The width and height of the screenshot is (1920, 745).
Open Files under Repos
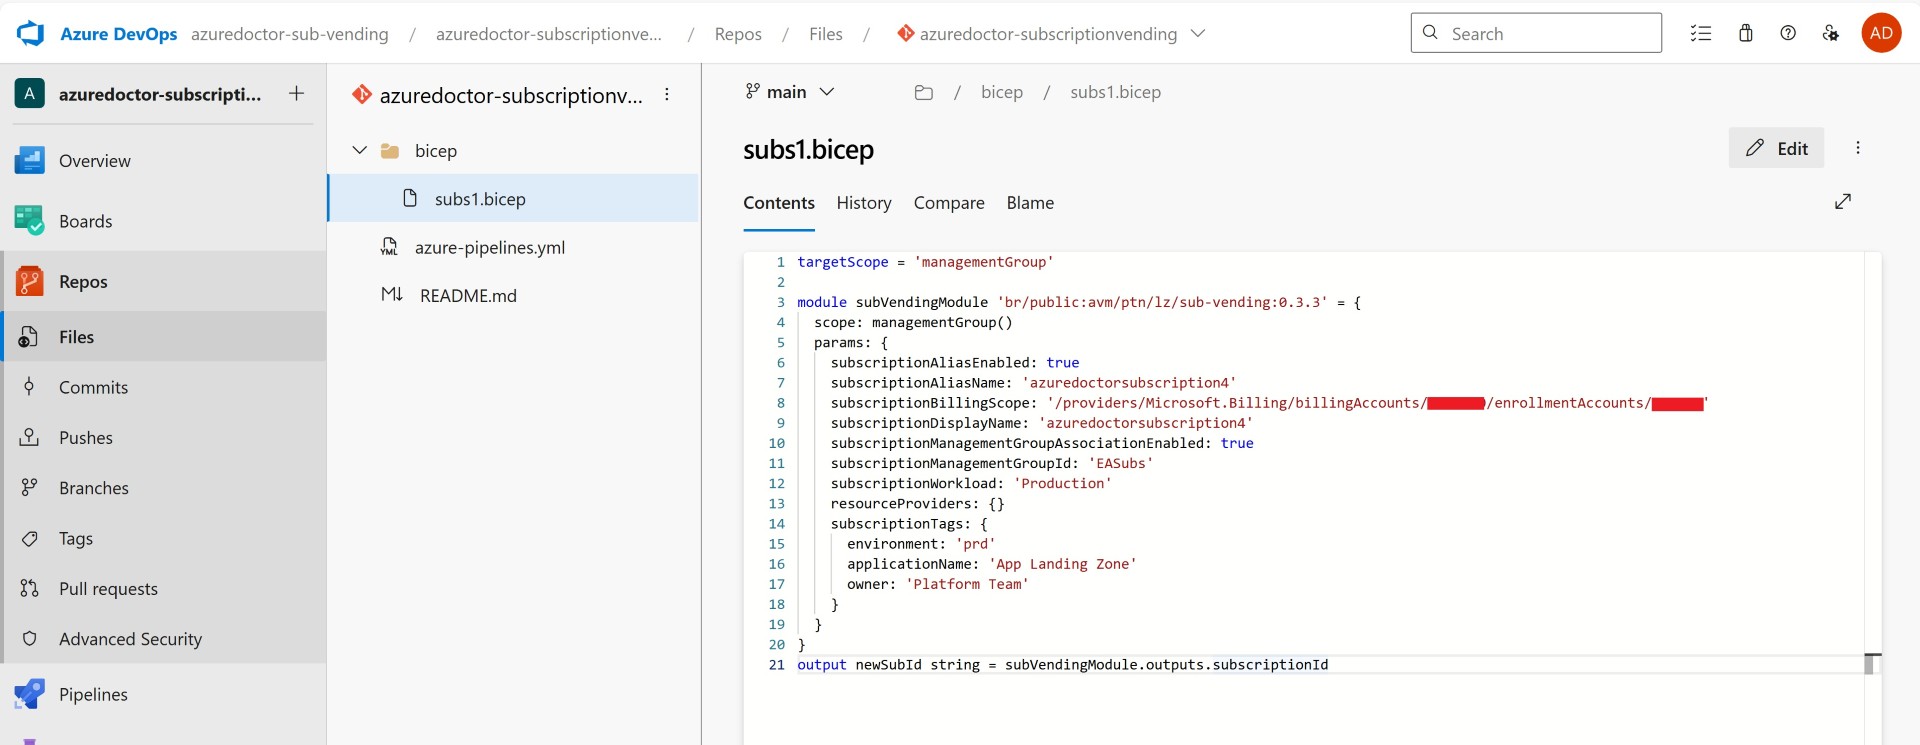164,337
